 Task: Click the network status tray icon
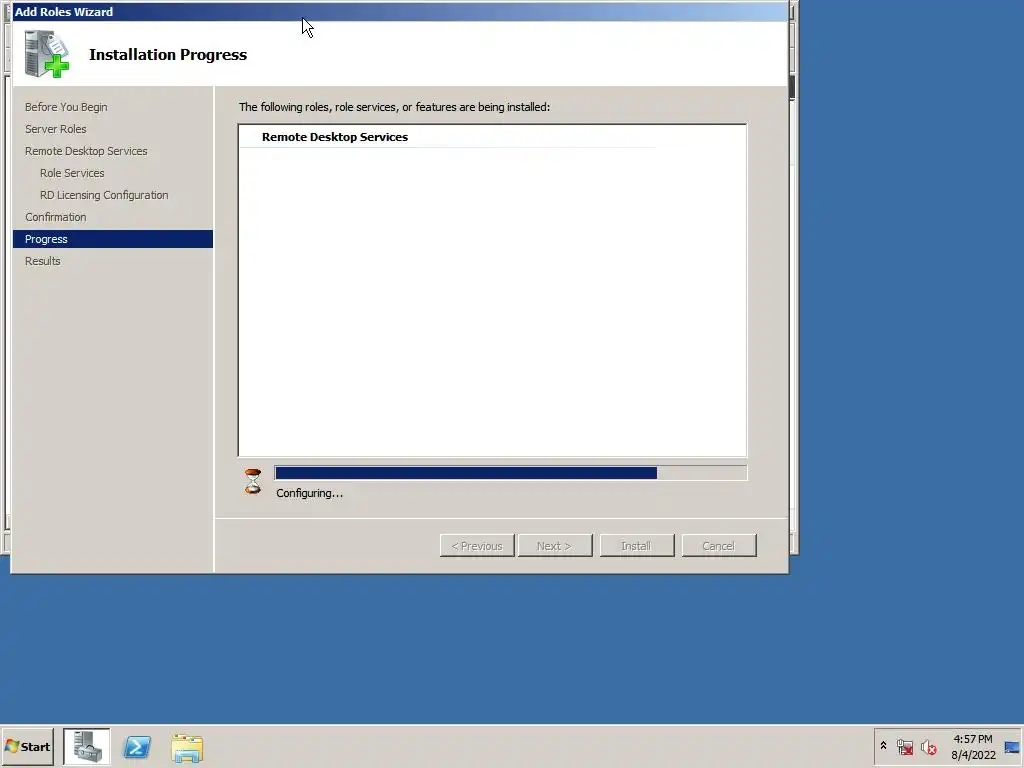[904, 746]
